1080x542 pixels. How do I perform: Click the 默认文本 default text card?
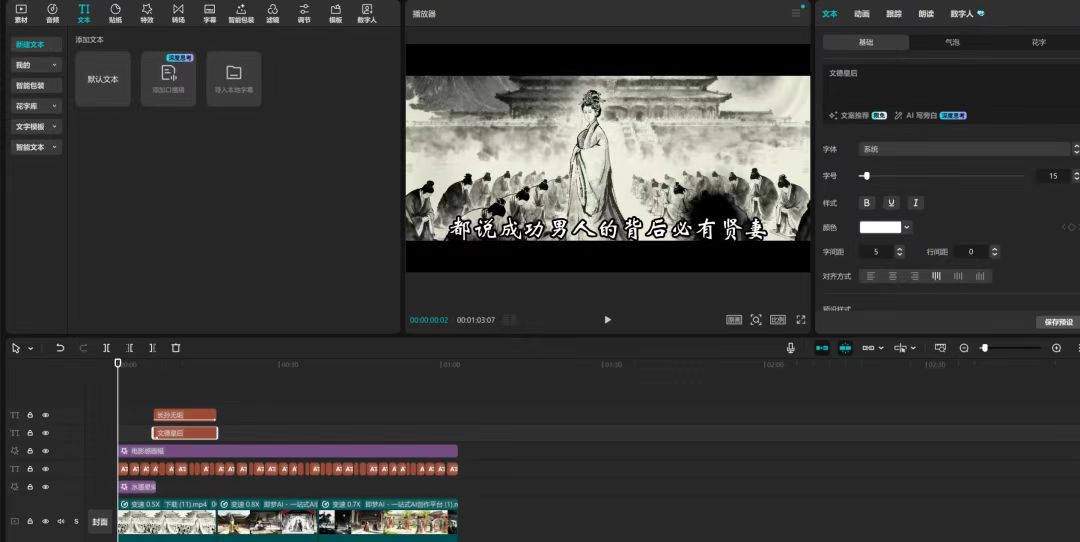[x=103, y=79]
